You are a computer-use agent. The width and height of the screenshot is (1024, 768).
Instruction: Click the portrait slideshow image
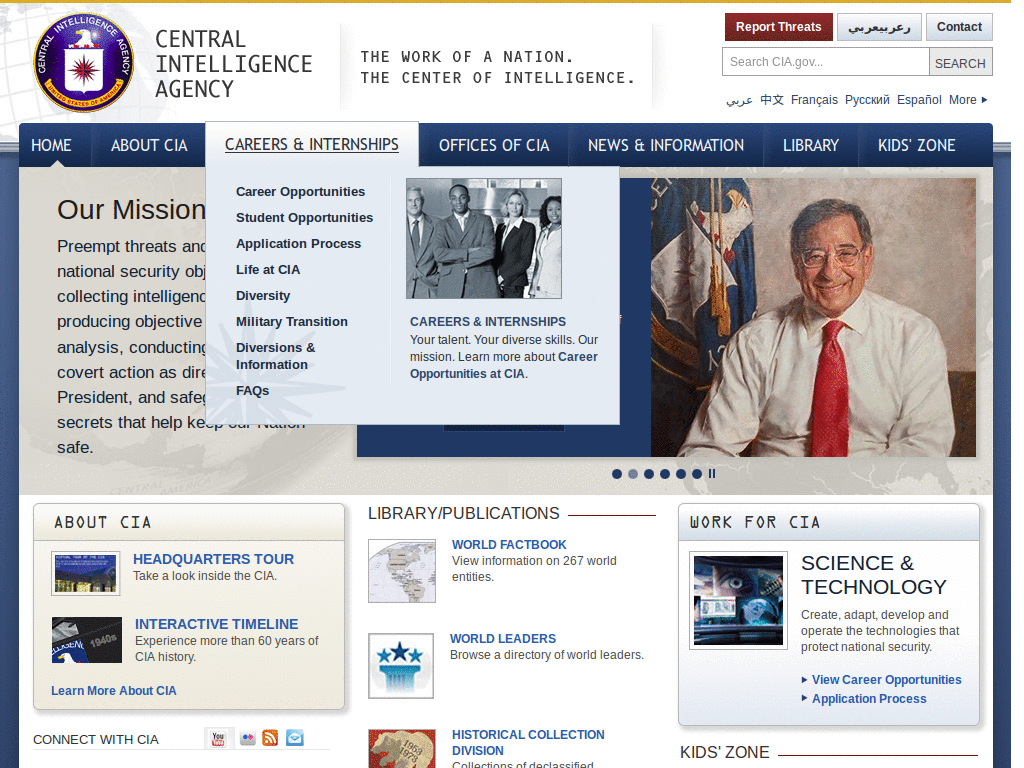[813, 317]
